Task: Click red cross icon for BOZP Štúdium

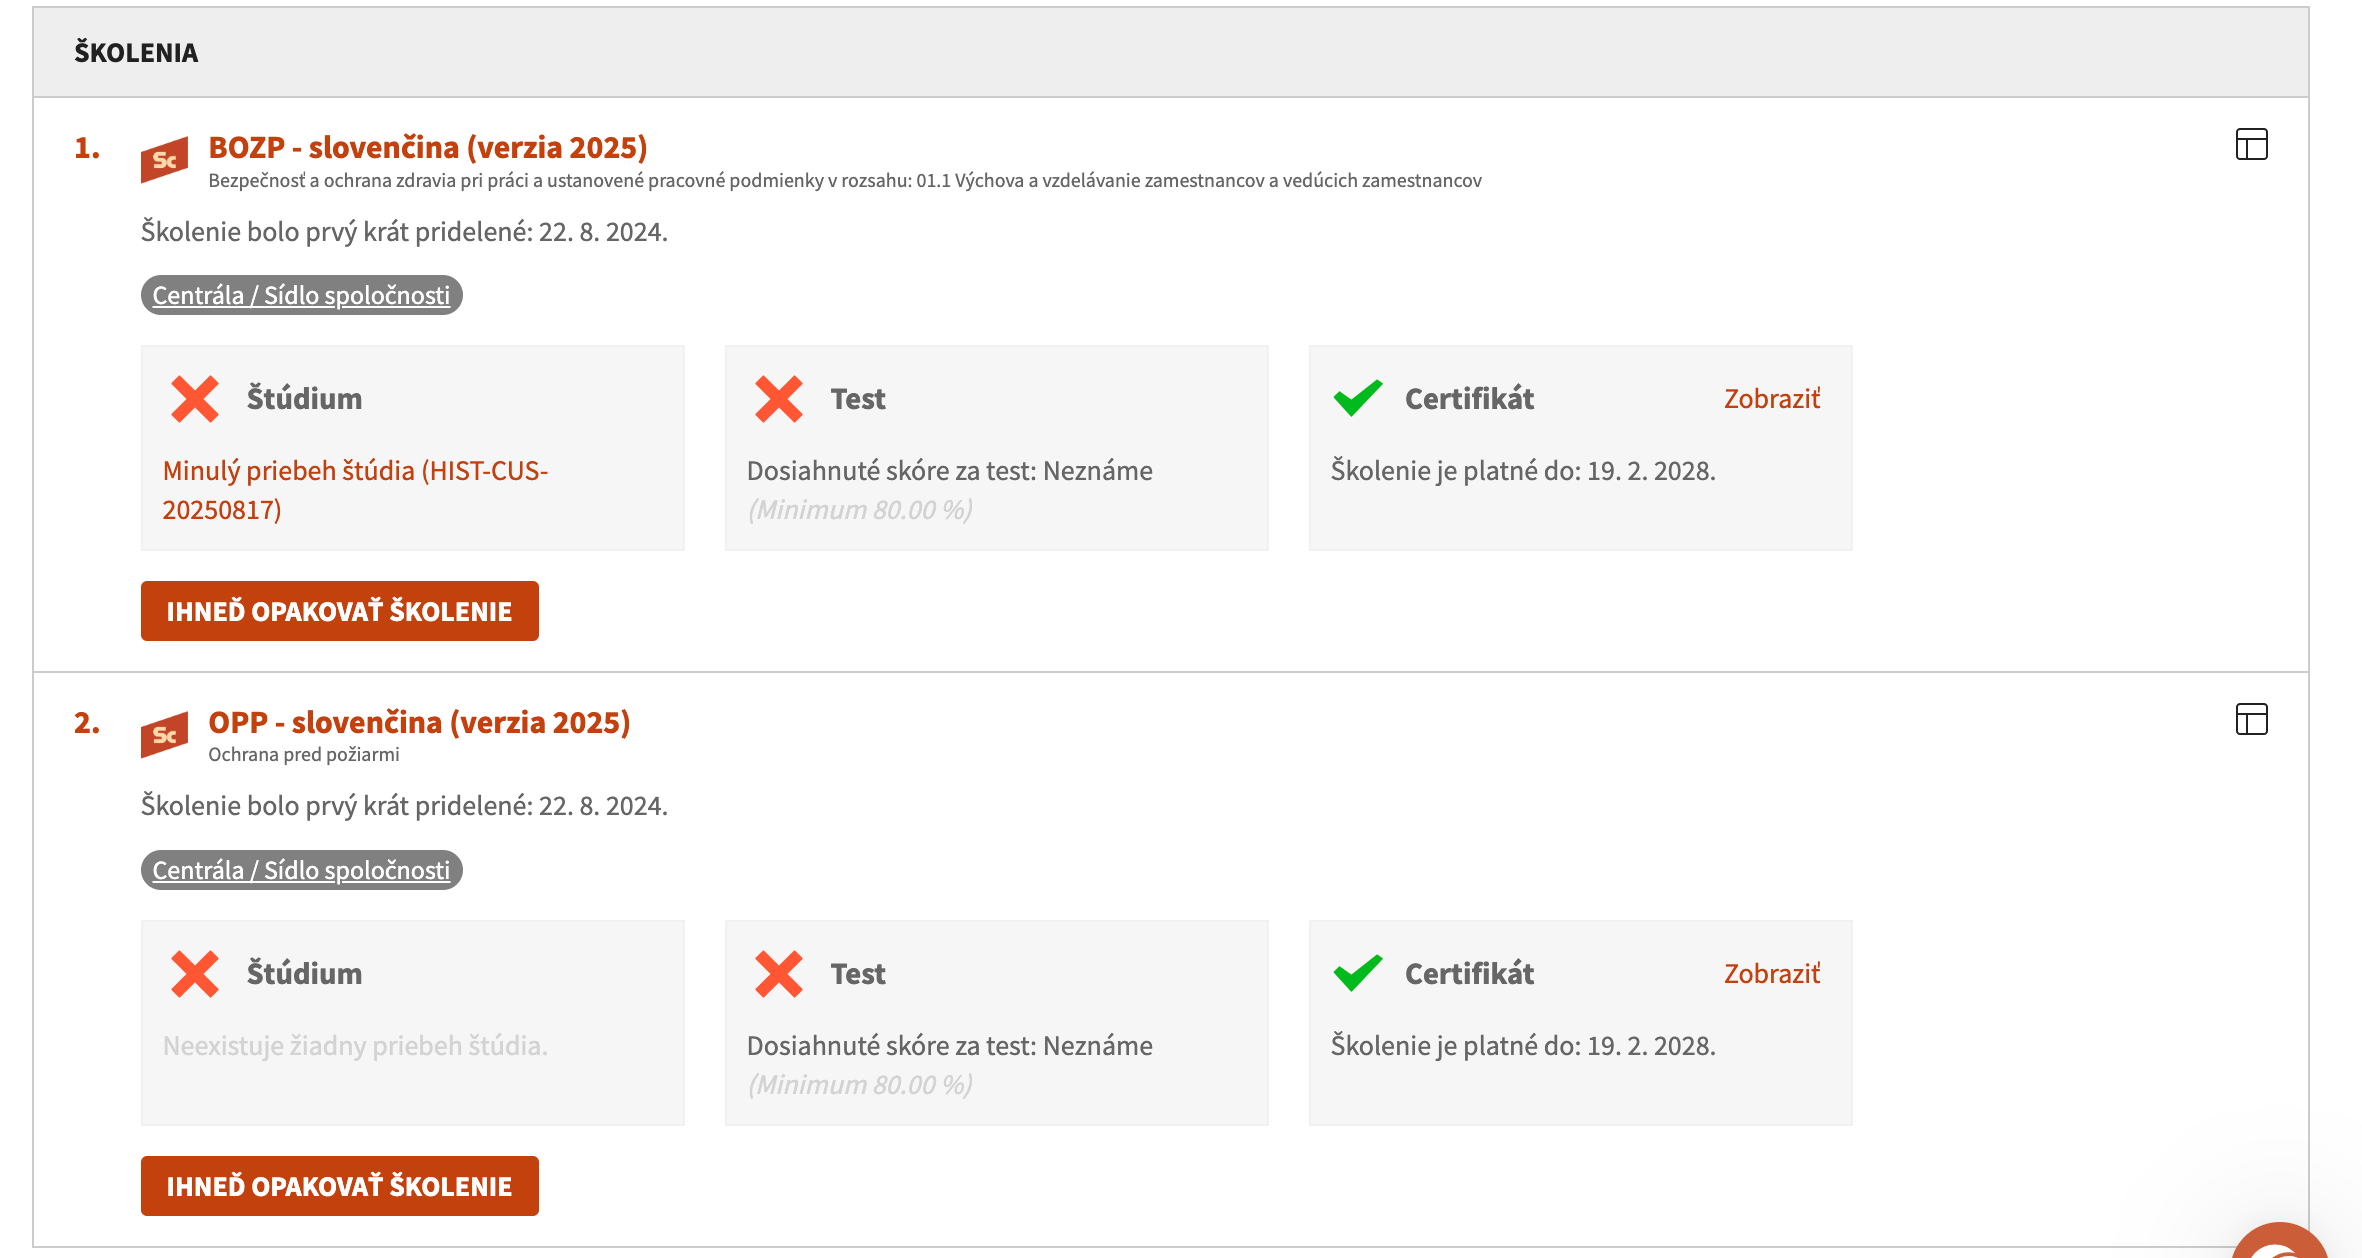Action: (195, 399)
